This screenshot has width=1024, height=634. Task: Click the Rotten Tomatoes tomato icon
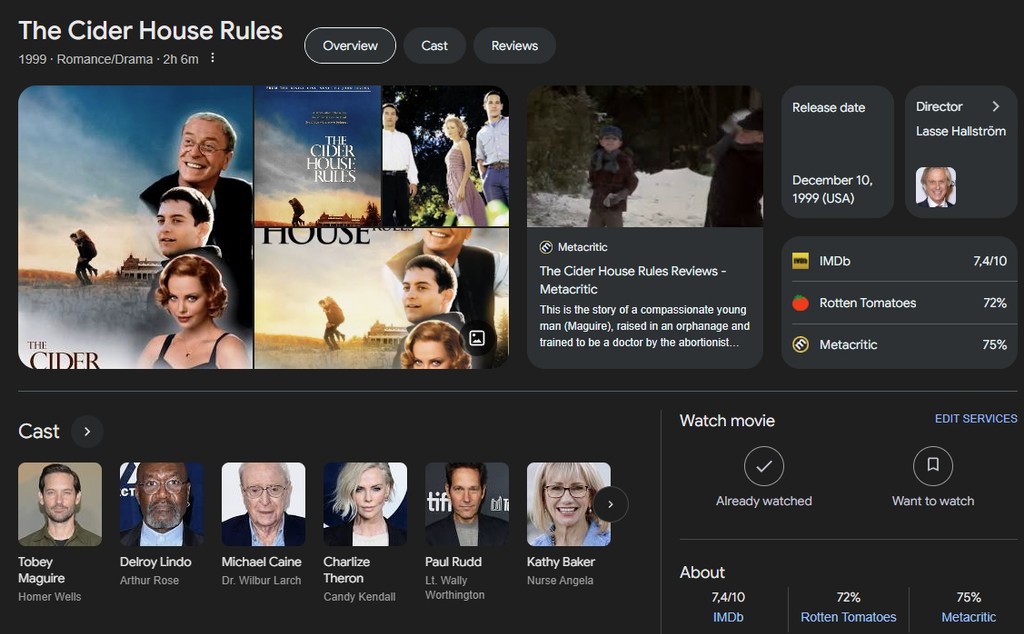[801, 303]
